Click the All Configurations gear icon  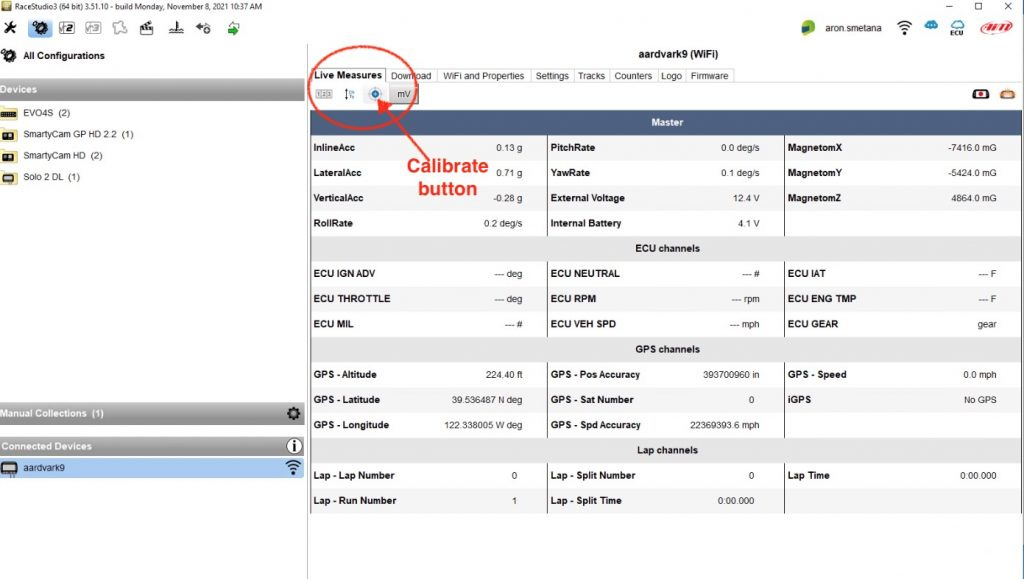(x=9, y=55)
